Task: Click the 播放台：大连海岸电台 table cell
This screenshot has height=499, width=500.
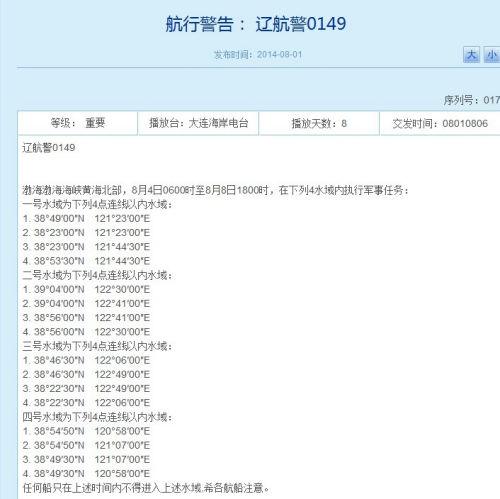Action: (198, 123)
